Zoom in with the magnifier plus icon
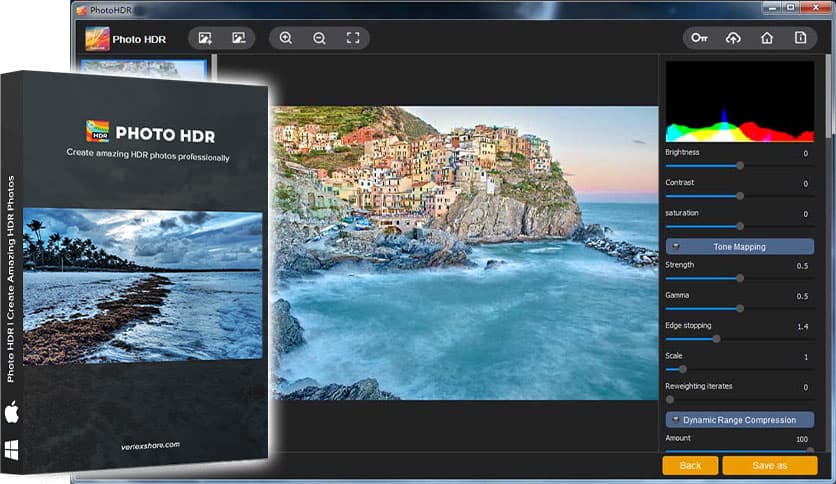 [286, 38]
